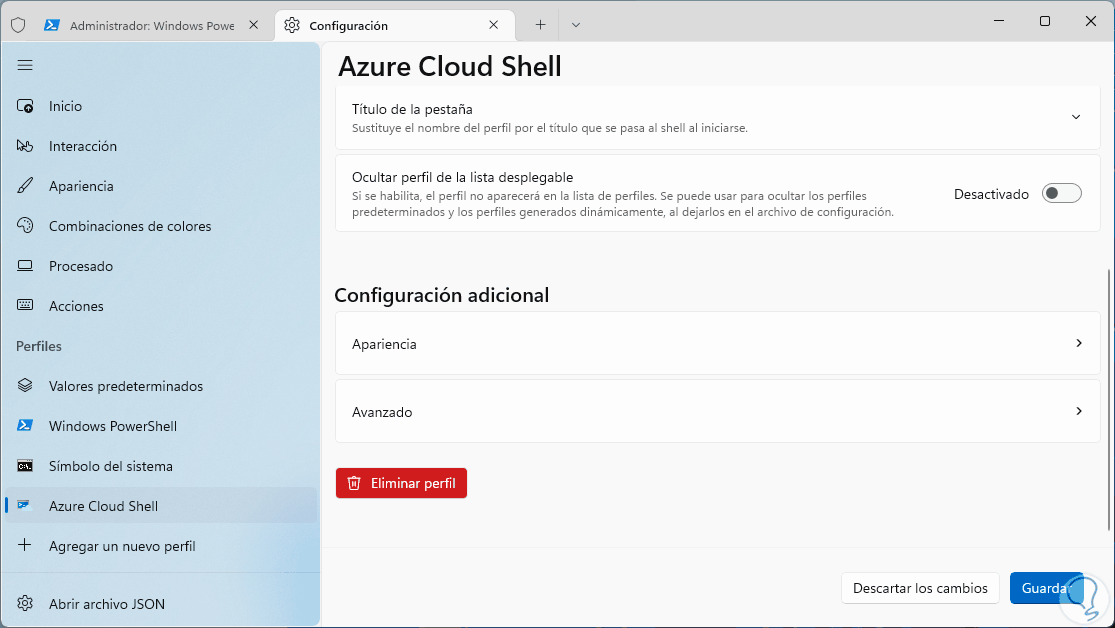Click the red Eliminar perfil button
Image resolution: width=1115 pixels, height=628 pixels.
[x=401, y=483]
